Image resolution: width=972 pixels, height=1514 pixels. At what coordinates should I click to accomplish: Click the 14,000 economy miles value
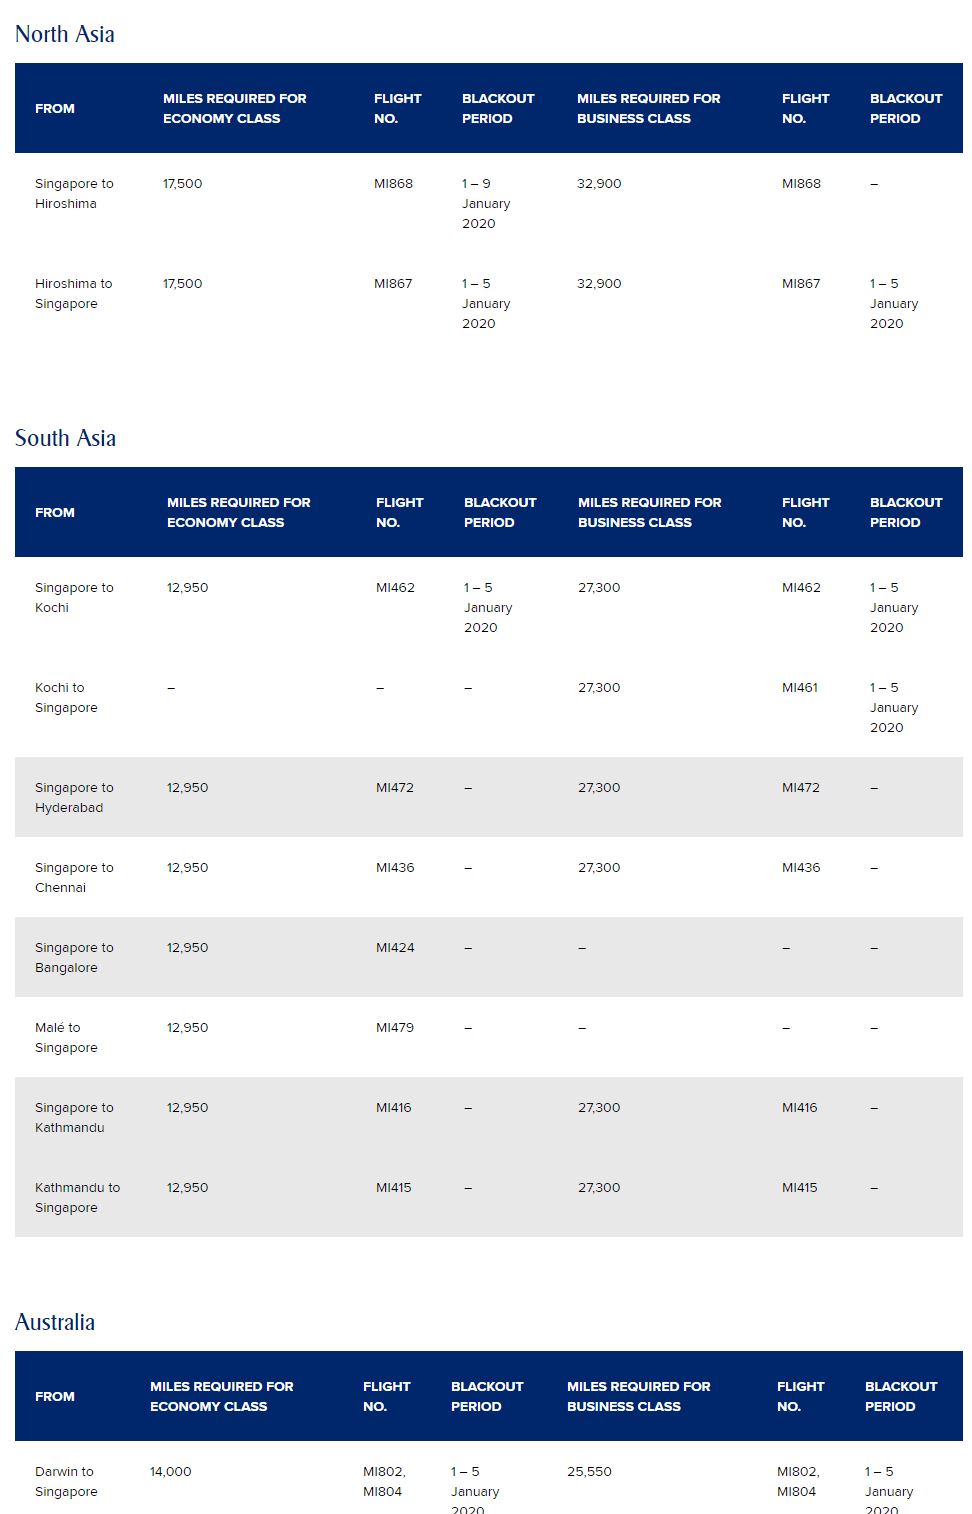(171, 1471)
